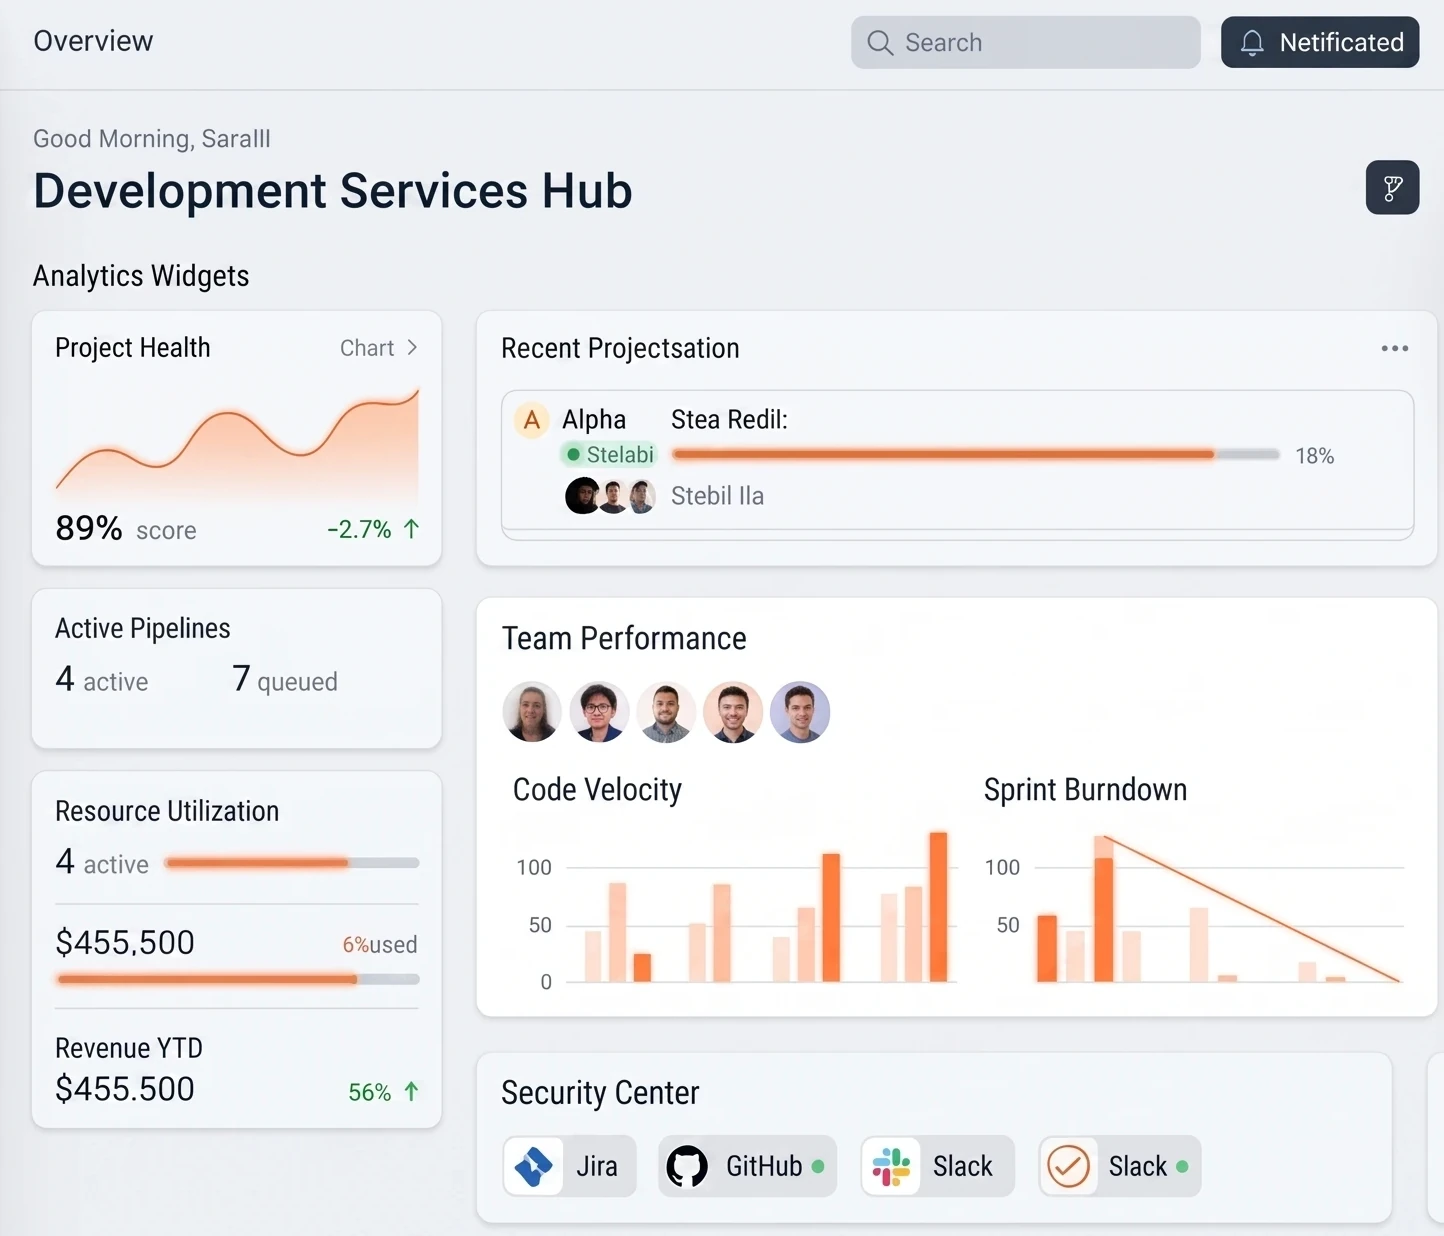Click the green status dot next to GitHub
The width and height of the screenshot is (1444, 1236).
pos(818,1166)
